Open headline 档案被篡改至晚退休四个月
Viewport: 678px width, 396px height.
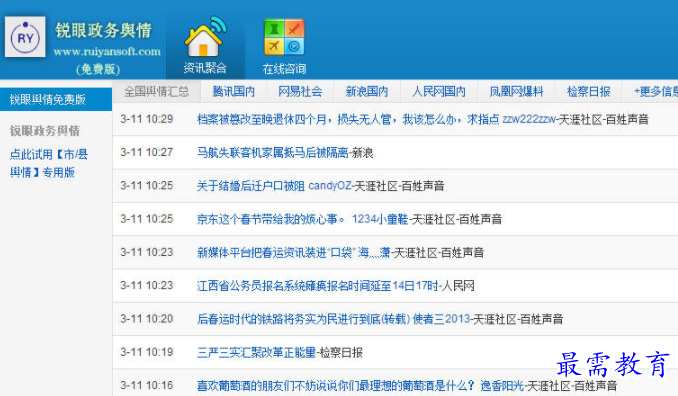pyautogui.click(x=348, y=119)
